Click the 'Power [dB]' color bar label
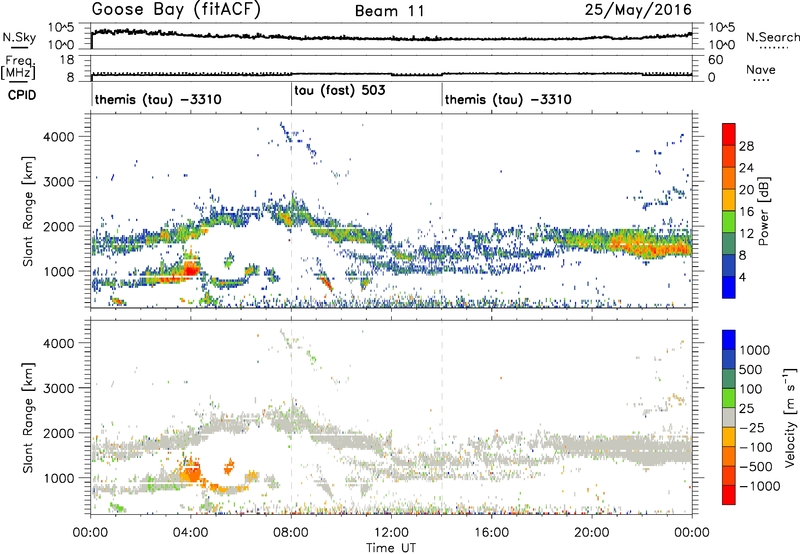Viewport: 800px width, 554px height. click(763, 211)
